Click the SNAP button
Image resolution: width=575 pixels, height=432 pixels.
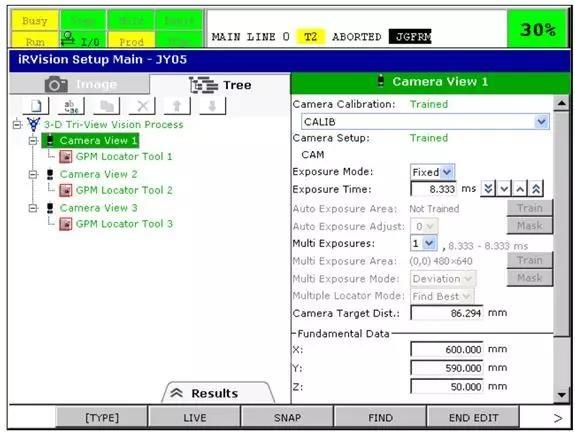point(287,417)
